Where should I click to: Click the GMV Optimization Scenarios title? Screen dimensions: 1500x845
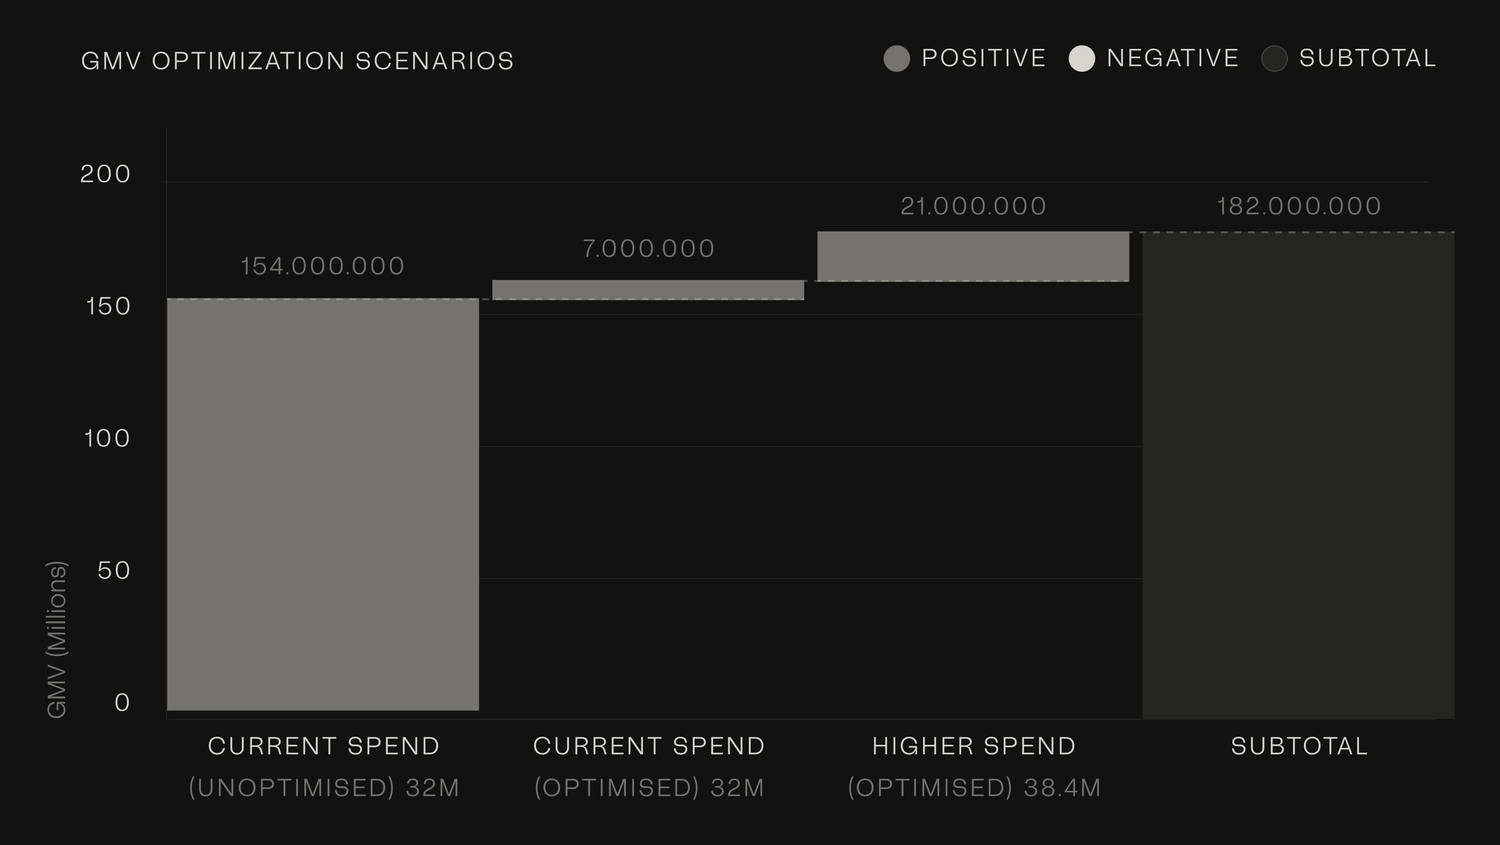point(297,61)
